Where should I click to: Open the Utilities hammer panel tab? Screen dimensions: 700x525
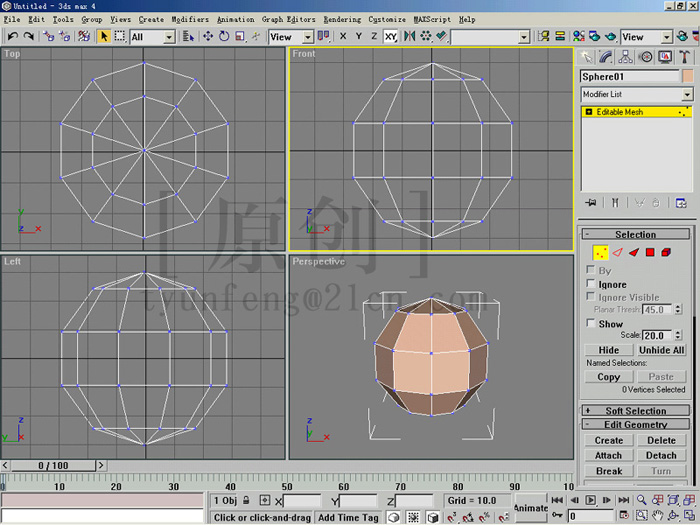pos(684,57)
